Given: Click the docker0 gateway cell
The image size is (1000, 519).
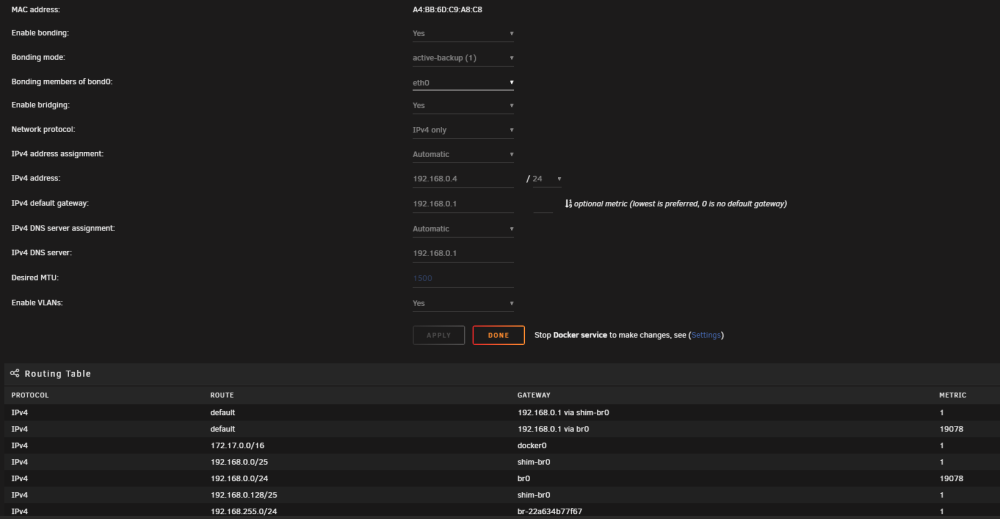Looking at the screenshot, I should click(x=532, y=446).
